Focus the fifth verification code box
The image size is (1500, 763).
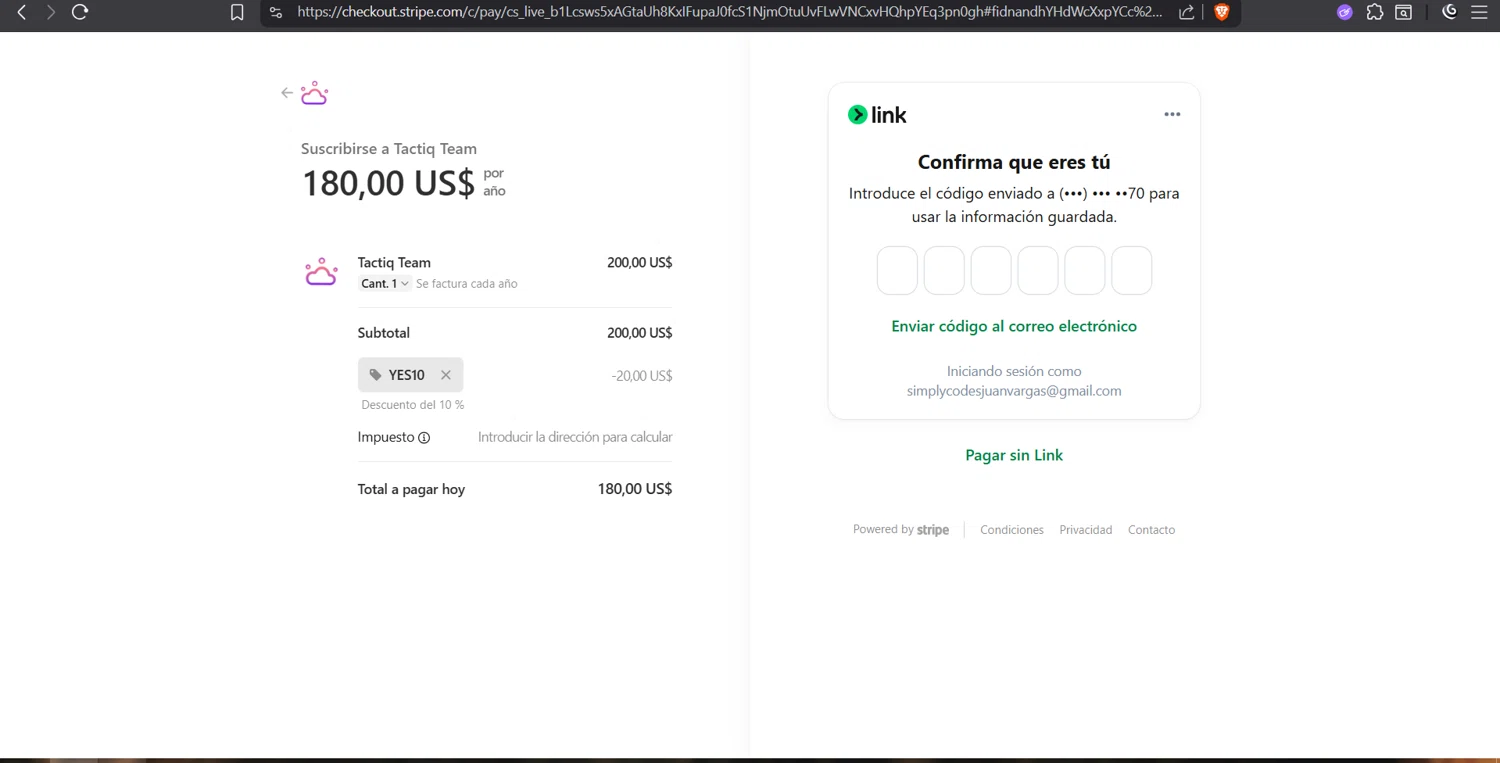(x=1085, y=271)
